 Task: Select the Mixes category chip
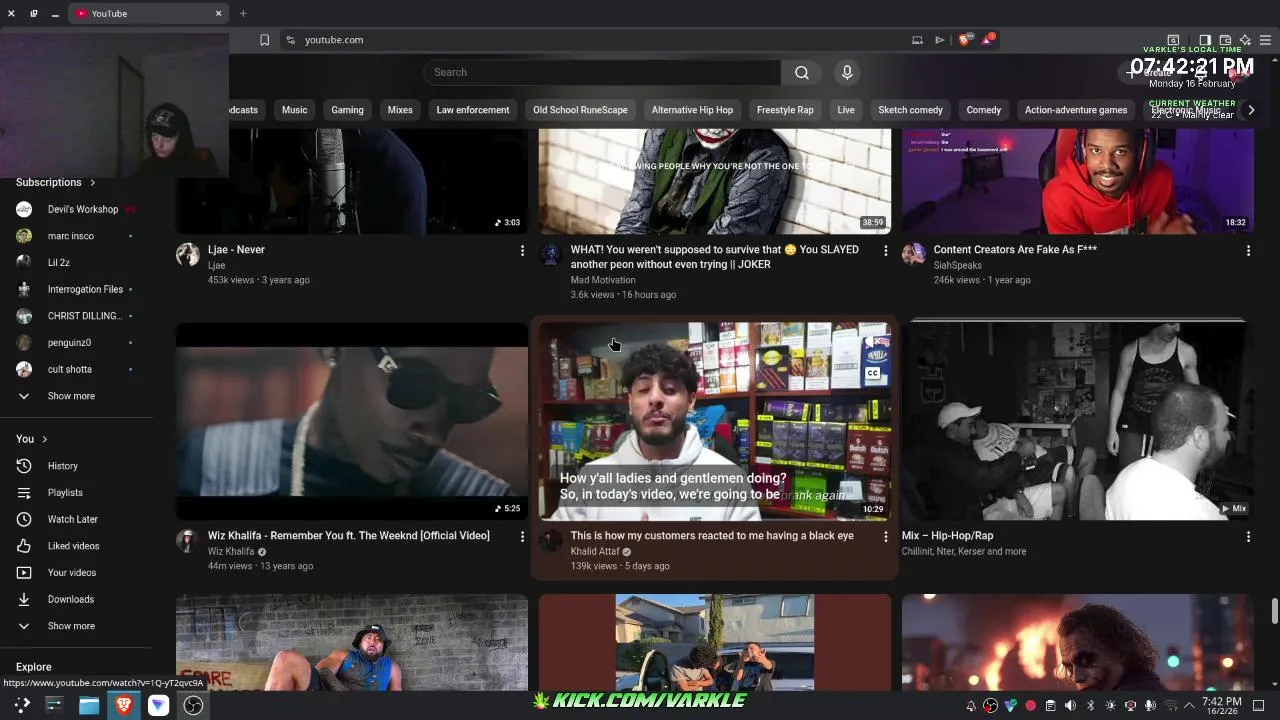400,110
